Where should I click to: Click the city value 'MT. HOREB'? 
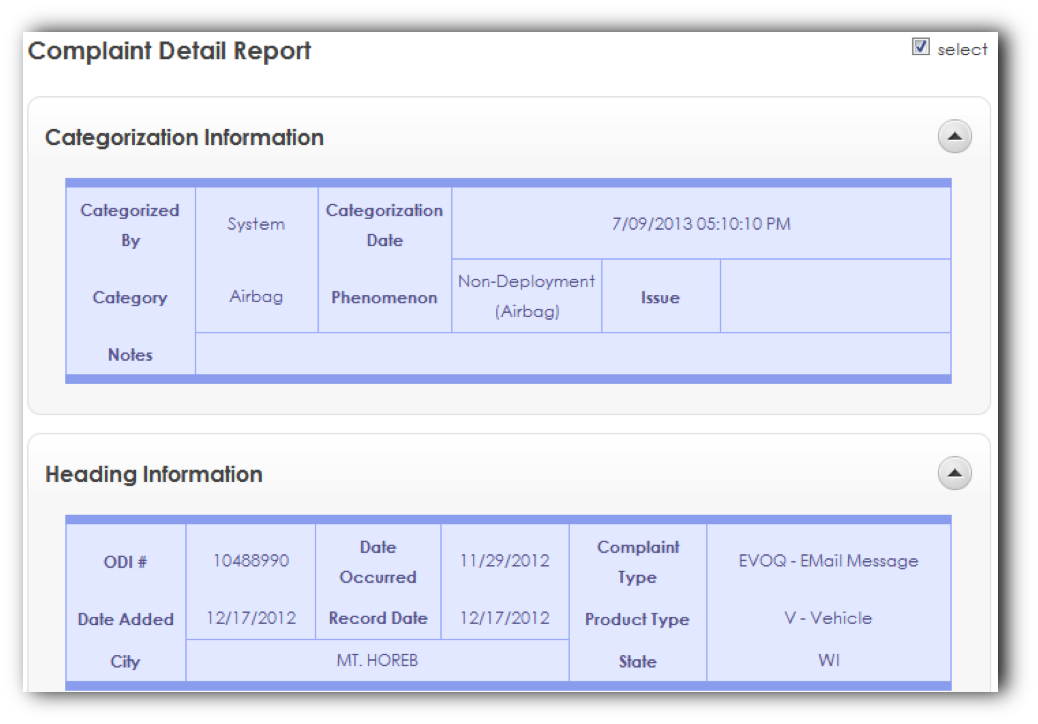[x=377, y=660]
